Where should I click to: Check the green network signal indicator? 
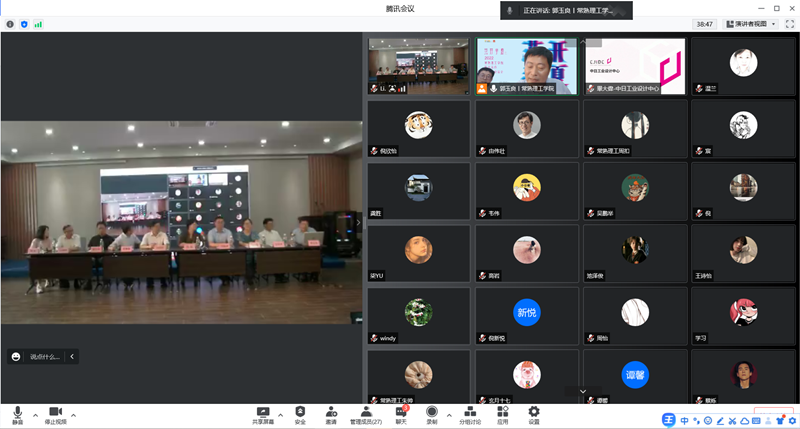click(x=38, y=24)
